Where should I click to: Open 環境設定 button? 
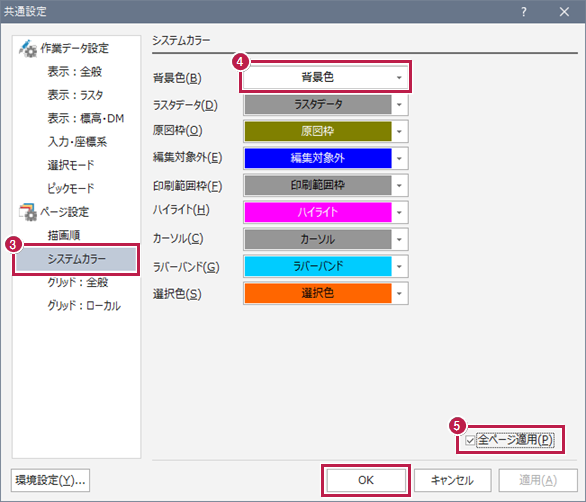(50, 480)
